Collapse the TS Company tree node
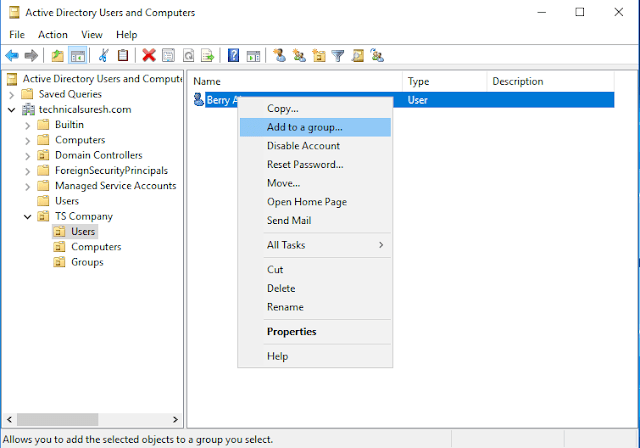Viewport: 640px width, 448px height. pos(27,216)
